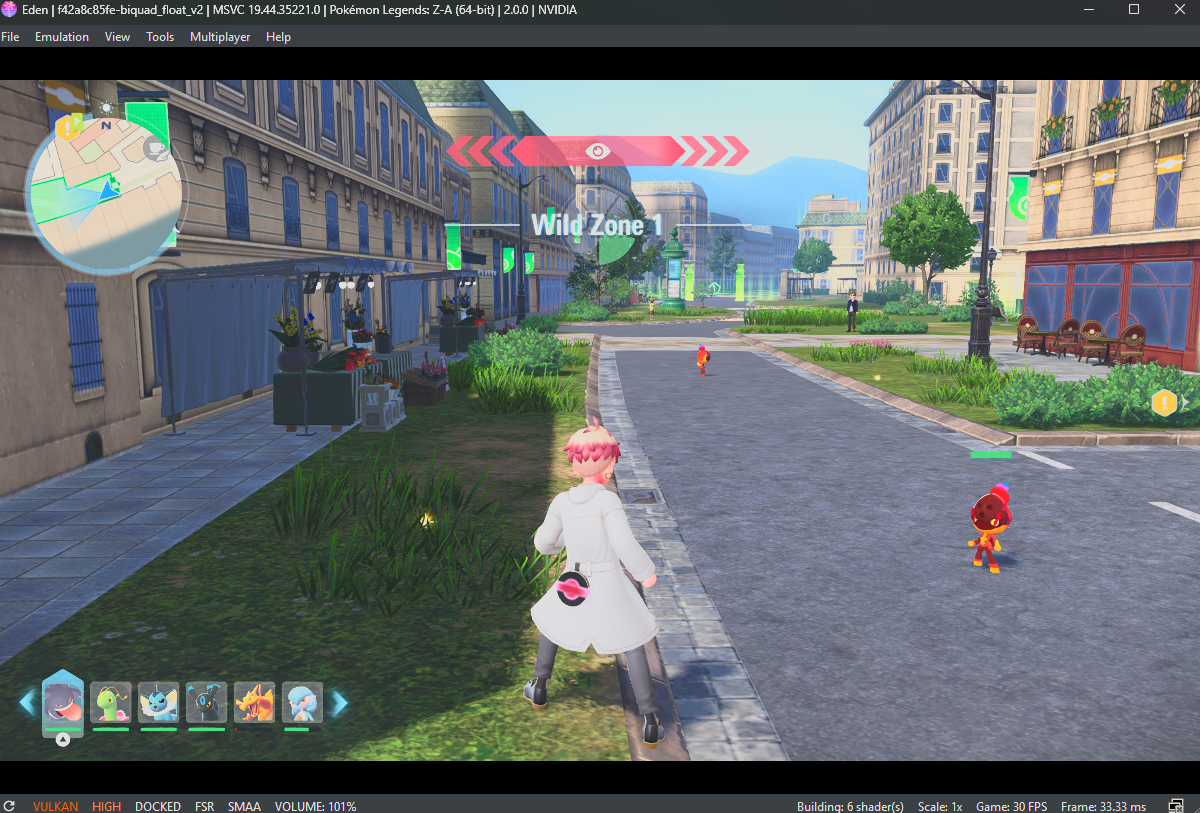Select the Gardevoir party slot
This screenshot has width=1200, height=813.
(303, 703)
